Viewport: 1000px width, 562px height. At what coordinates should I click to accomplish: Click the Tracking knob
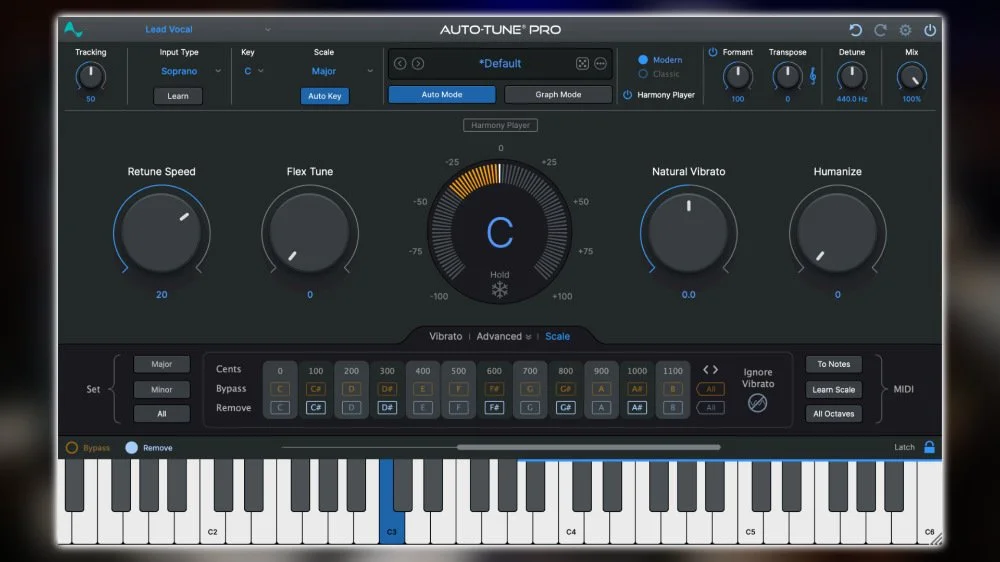coord(91,77)
